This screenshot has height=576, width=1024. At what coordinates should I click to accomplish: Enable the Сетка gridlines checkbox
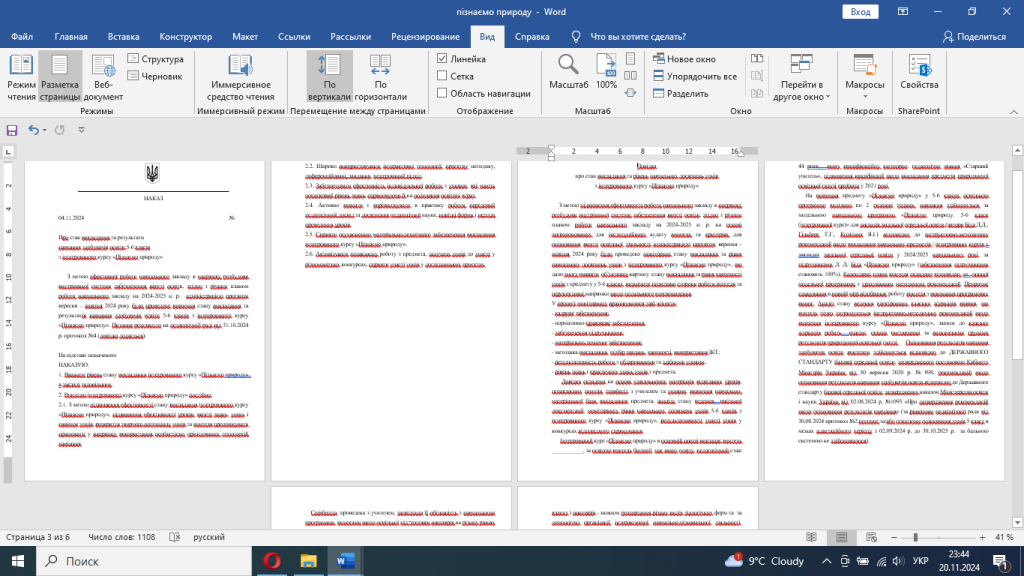point(443,76)
